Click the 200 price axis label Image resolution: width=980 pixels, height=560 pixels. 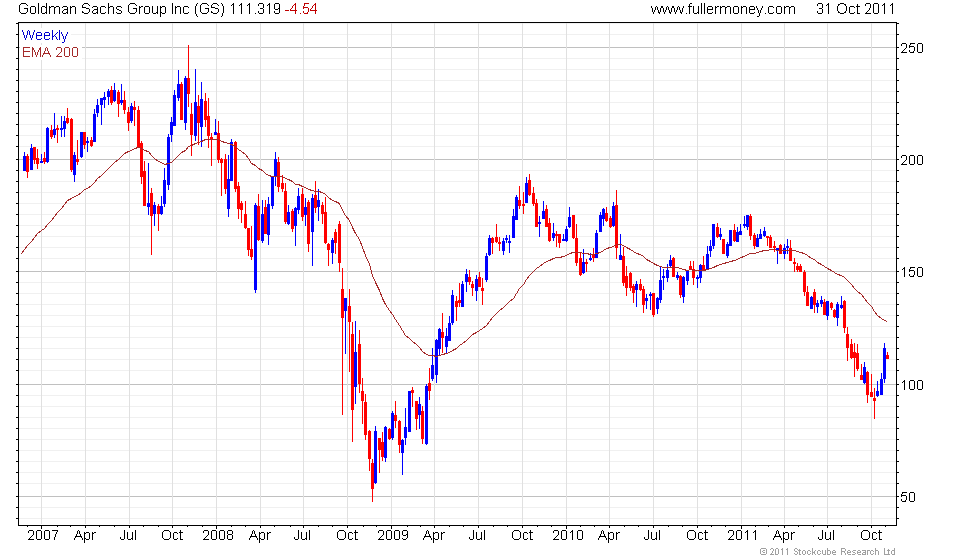click(912, 160)
